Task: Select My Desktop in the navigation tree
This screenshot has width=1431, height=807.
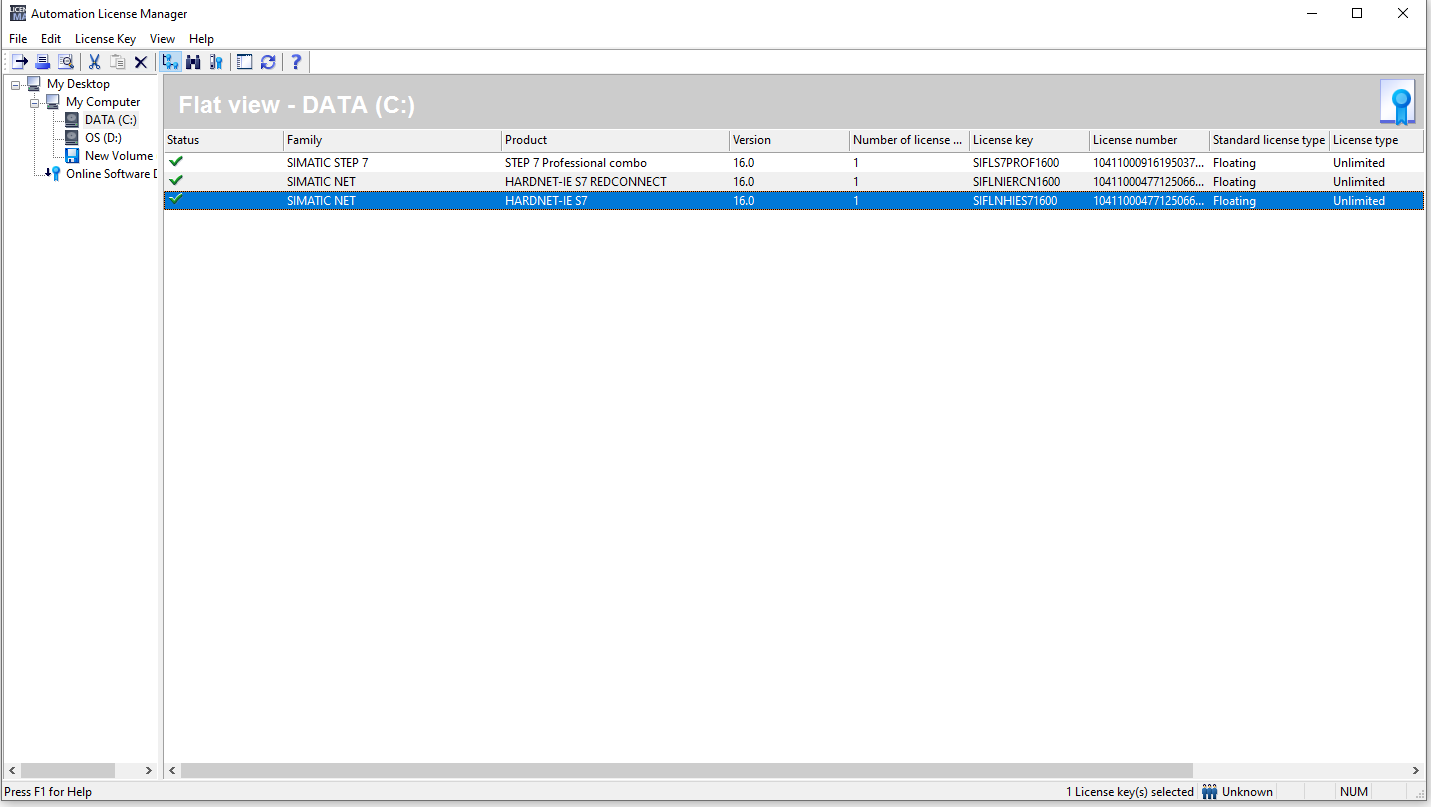Action: 78,84
